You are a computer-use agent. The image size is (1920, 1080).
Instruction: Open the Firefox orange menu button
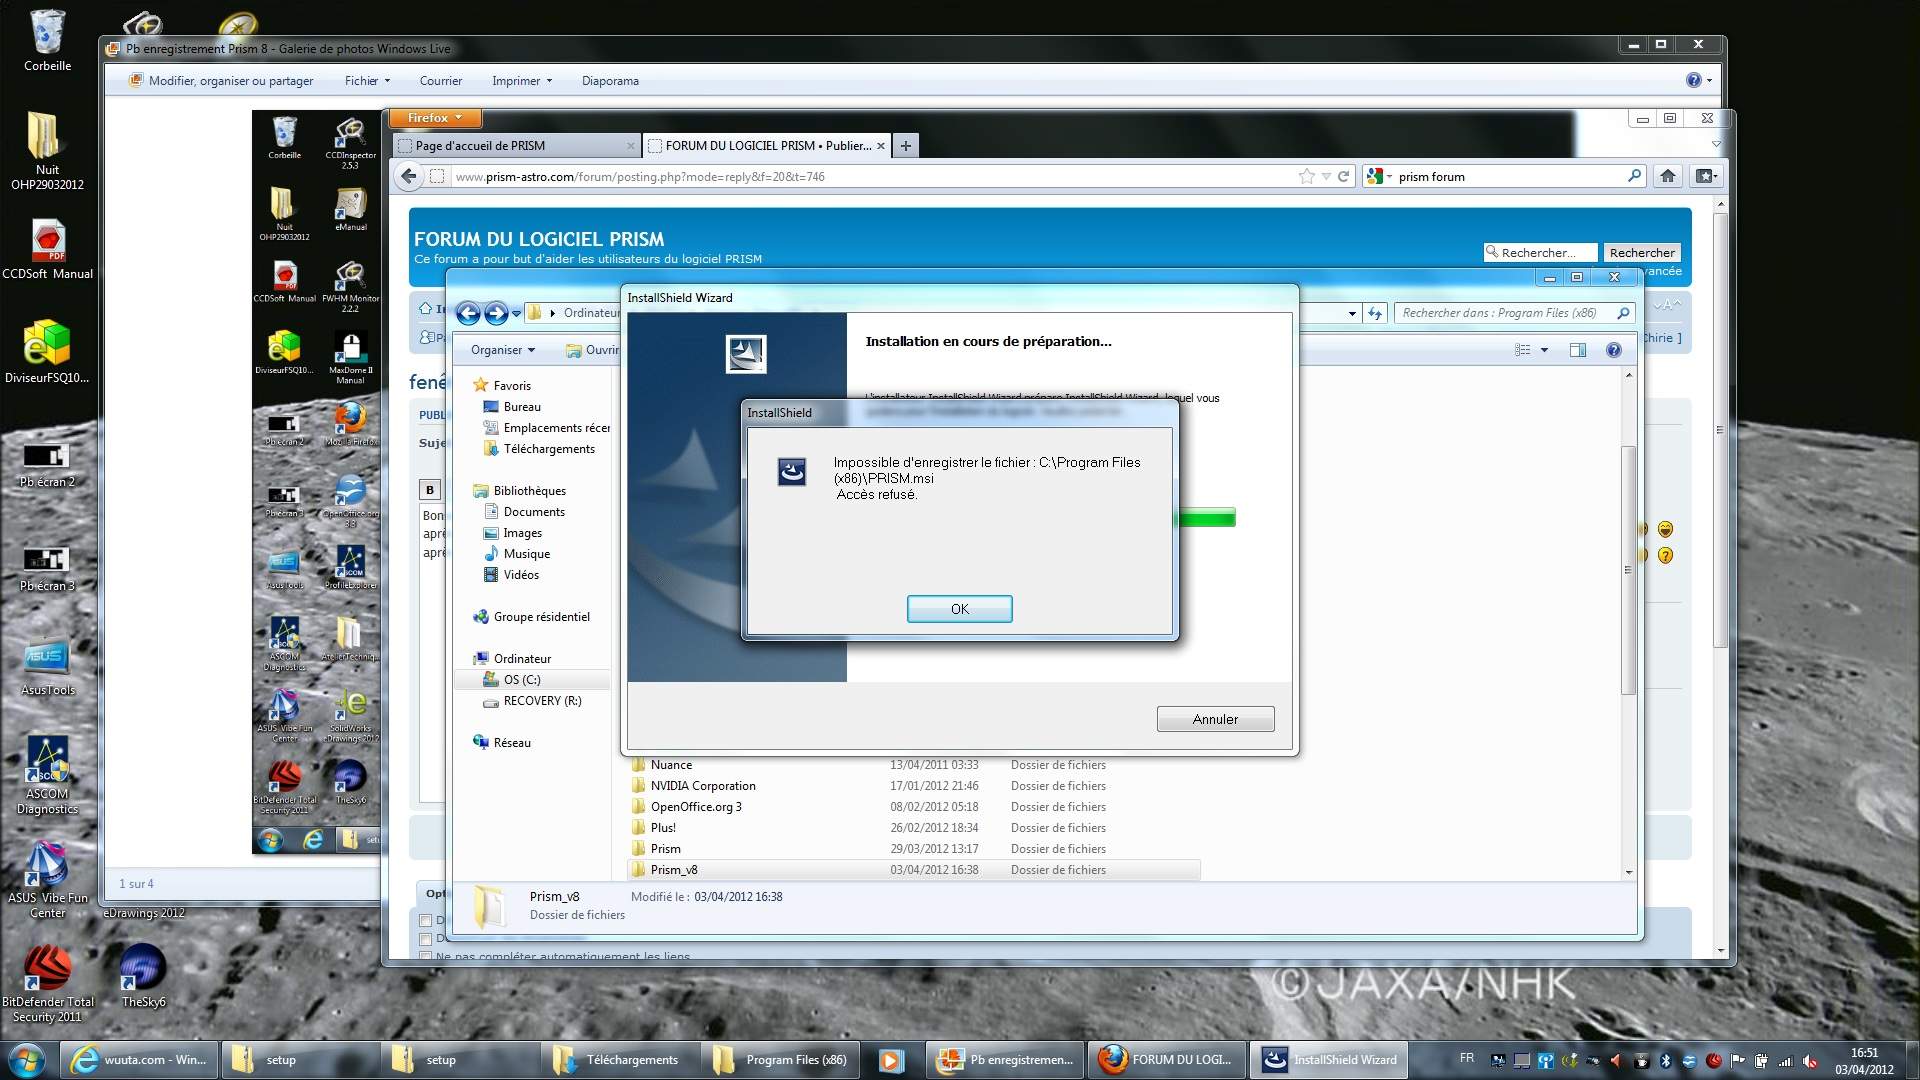coord(434,118)
